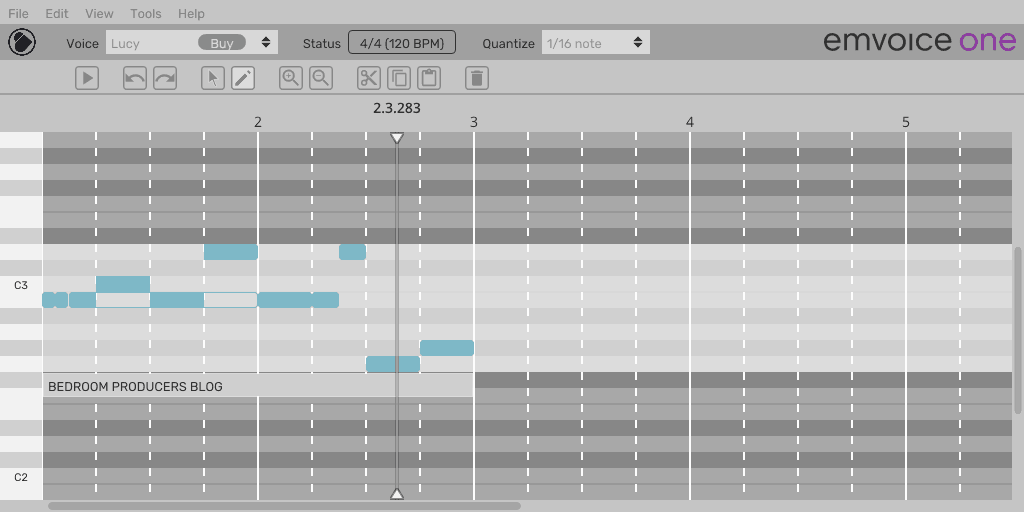1024x512 pixels.
Task: Click the Buy button for Lucy voice
Action: [222, 43]
